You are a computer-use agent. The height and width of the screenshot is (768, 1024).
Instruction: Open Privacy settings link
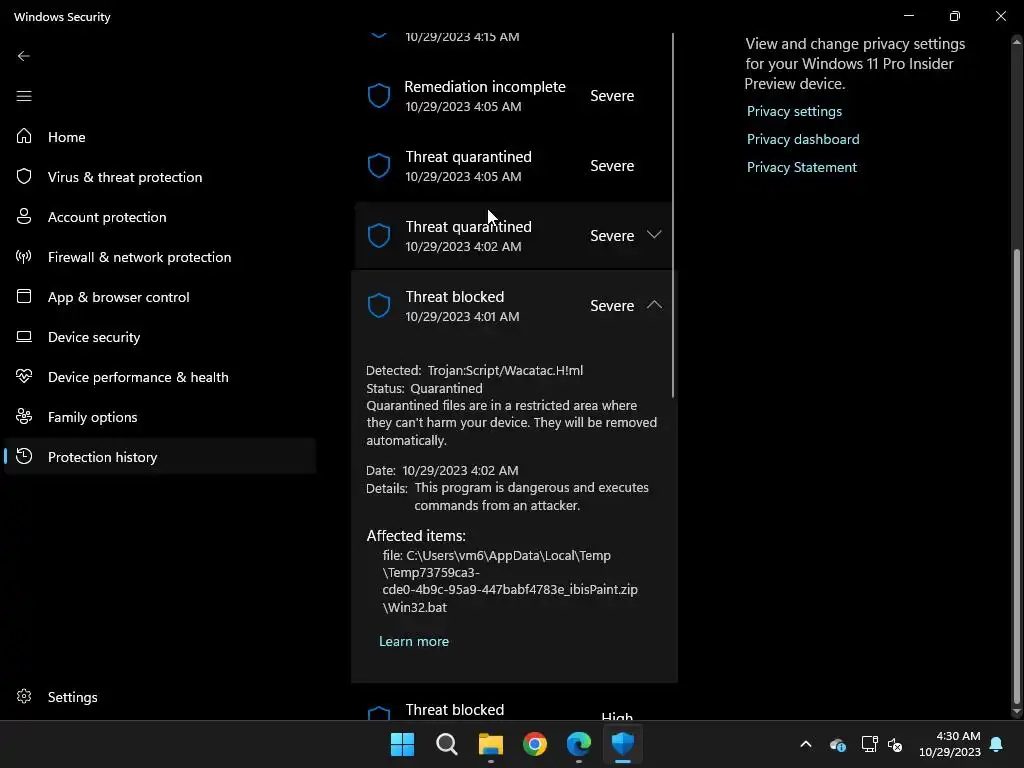click(x=794, y=111)
